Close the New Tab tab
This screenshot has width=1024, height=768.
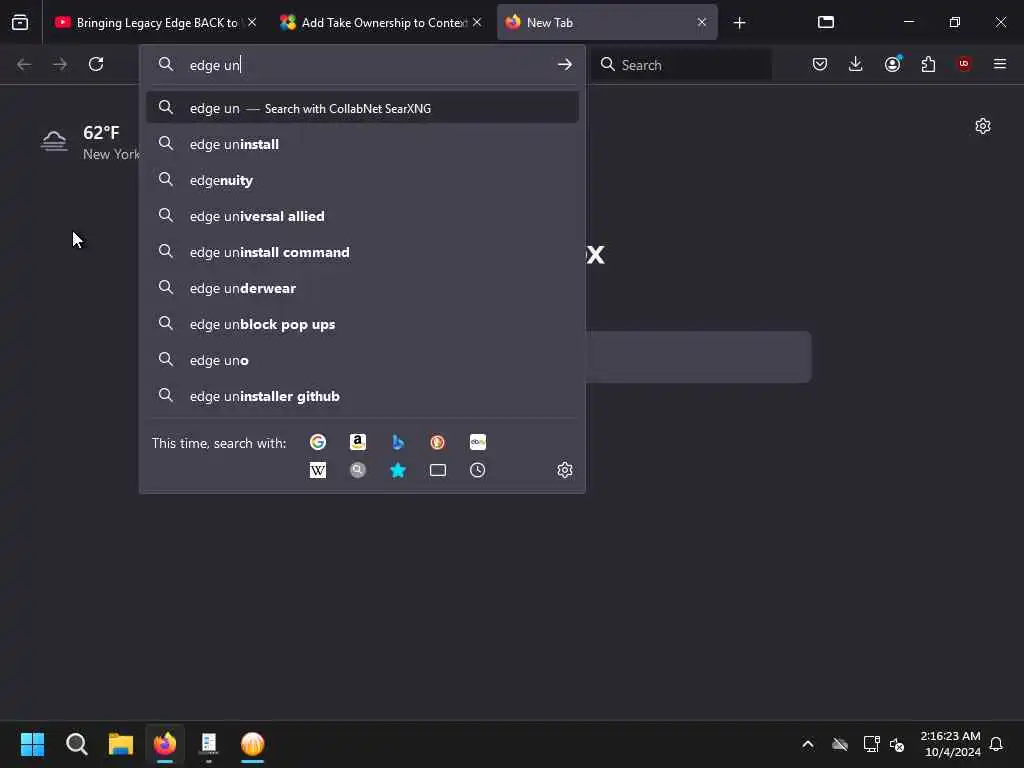(x=702, y=22)
